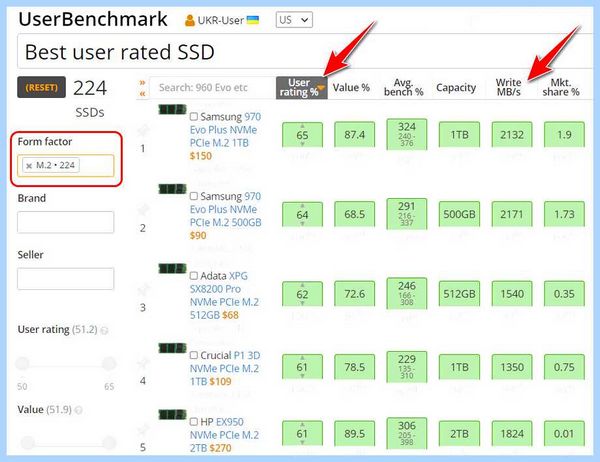Click the User rating info icon

104,330
